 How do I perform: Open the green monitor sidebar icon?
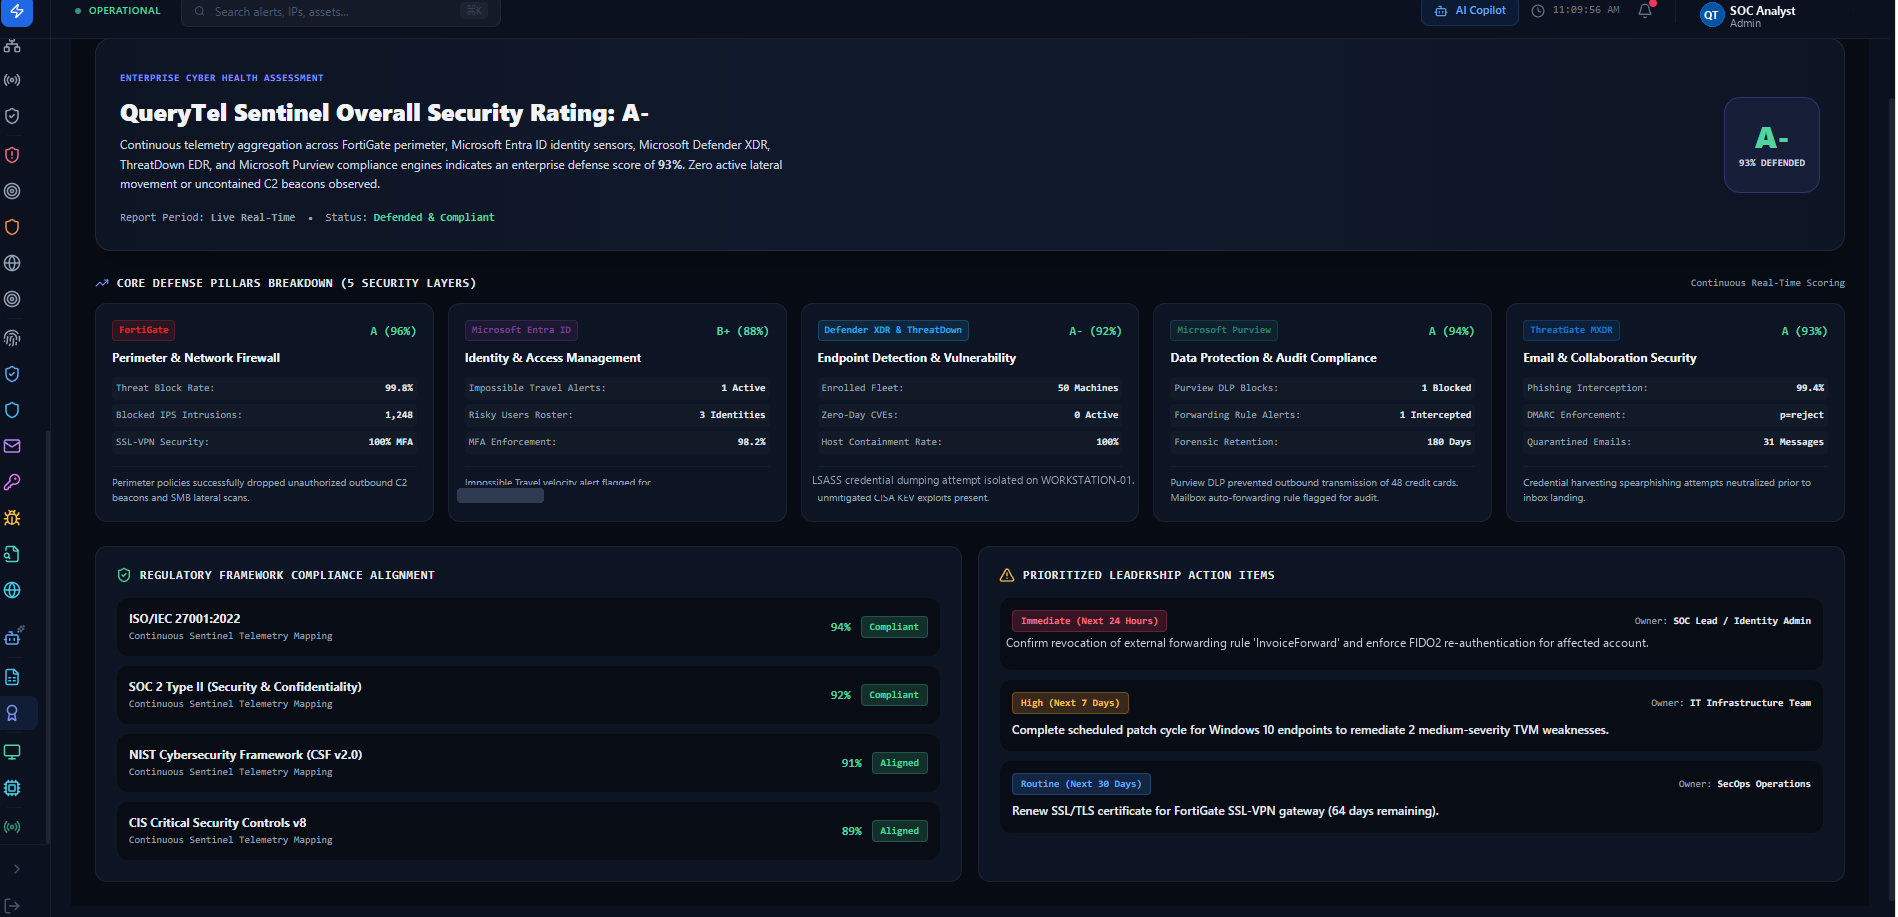tap(12, 752)
